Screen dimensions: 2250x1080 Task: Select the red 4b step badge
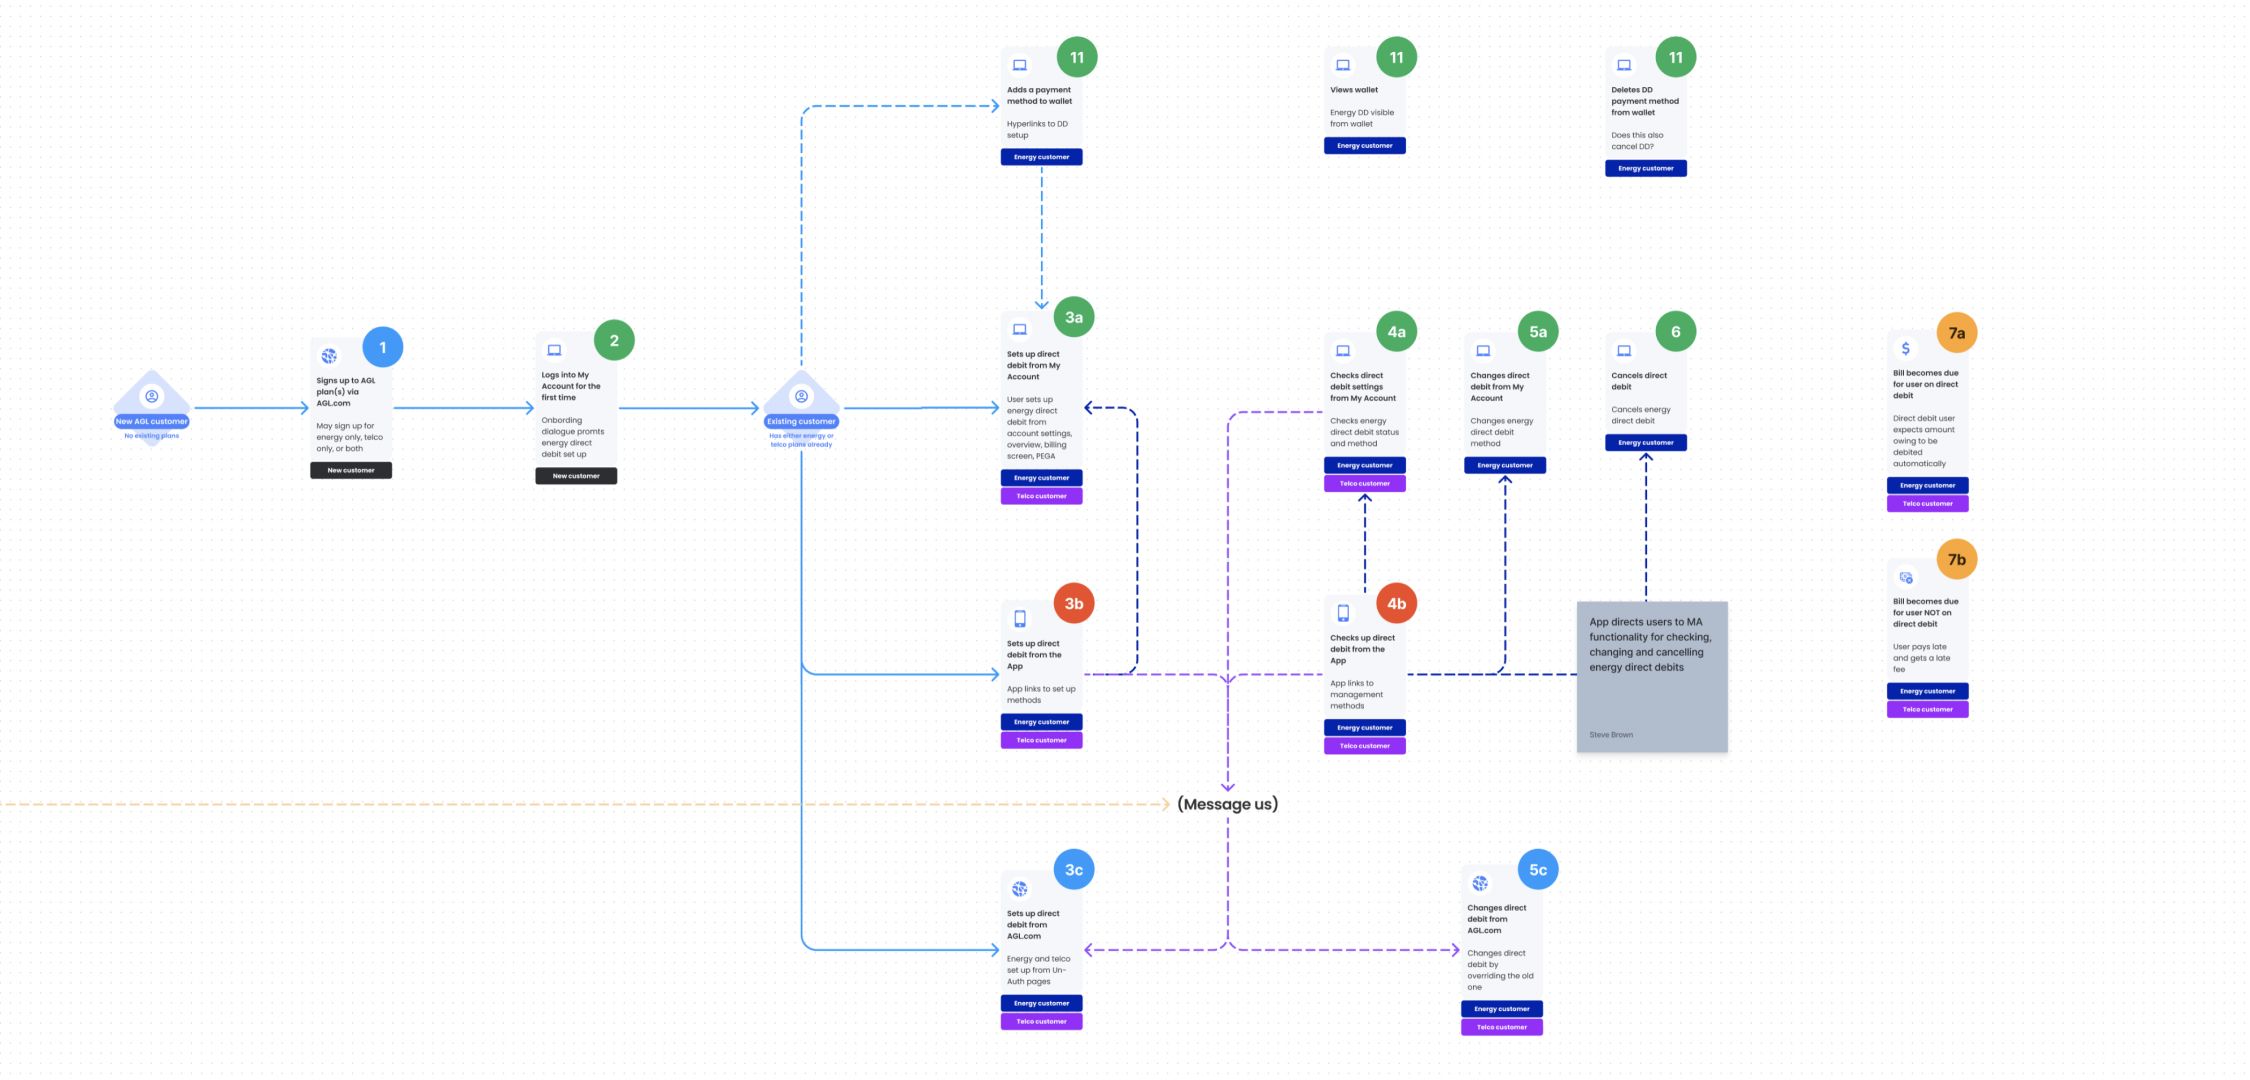click(1396, 603)
